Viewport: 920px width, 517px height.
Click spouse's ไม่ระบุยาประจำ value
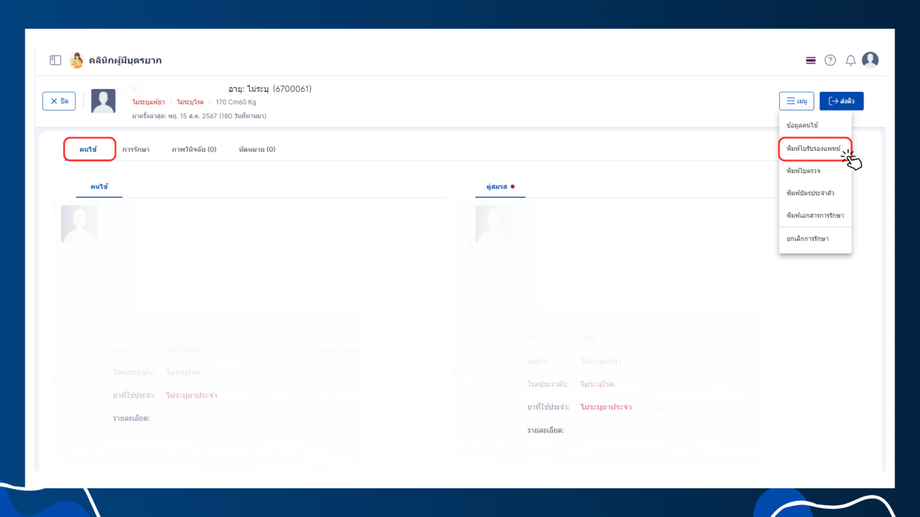pyautogui.click(x=606, y=407)
